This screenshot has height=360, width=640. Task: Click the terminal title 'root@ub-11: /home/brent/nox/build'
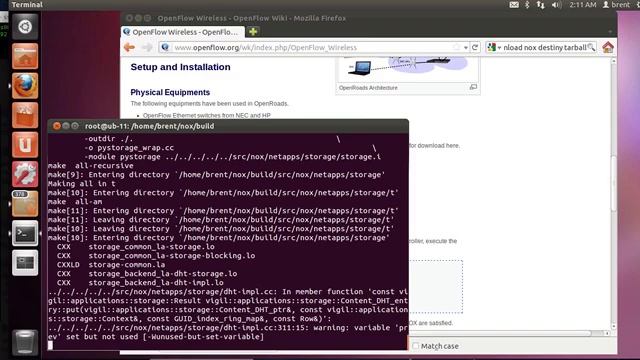click(x=149, y=126)
